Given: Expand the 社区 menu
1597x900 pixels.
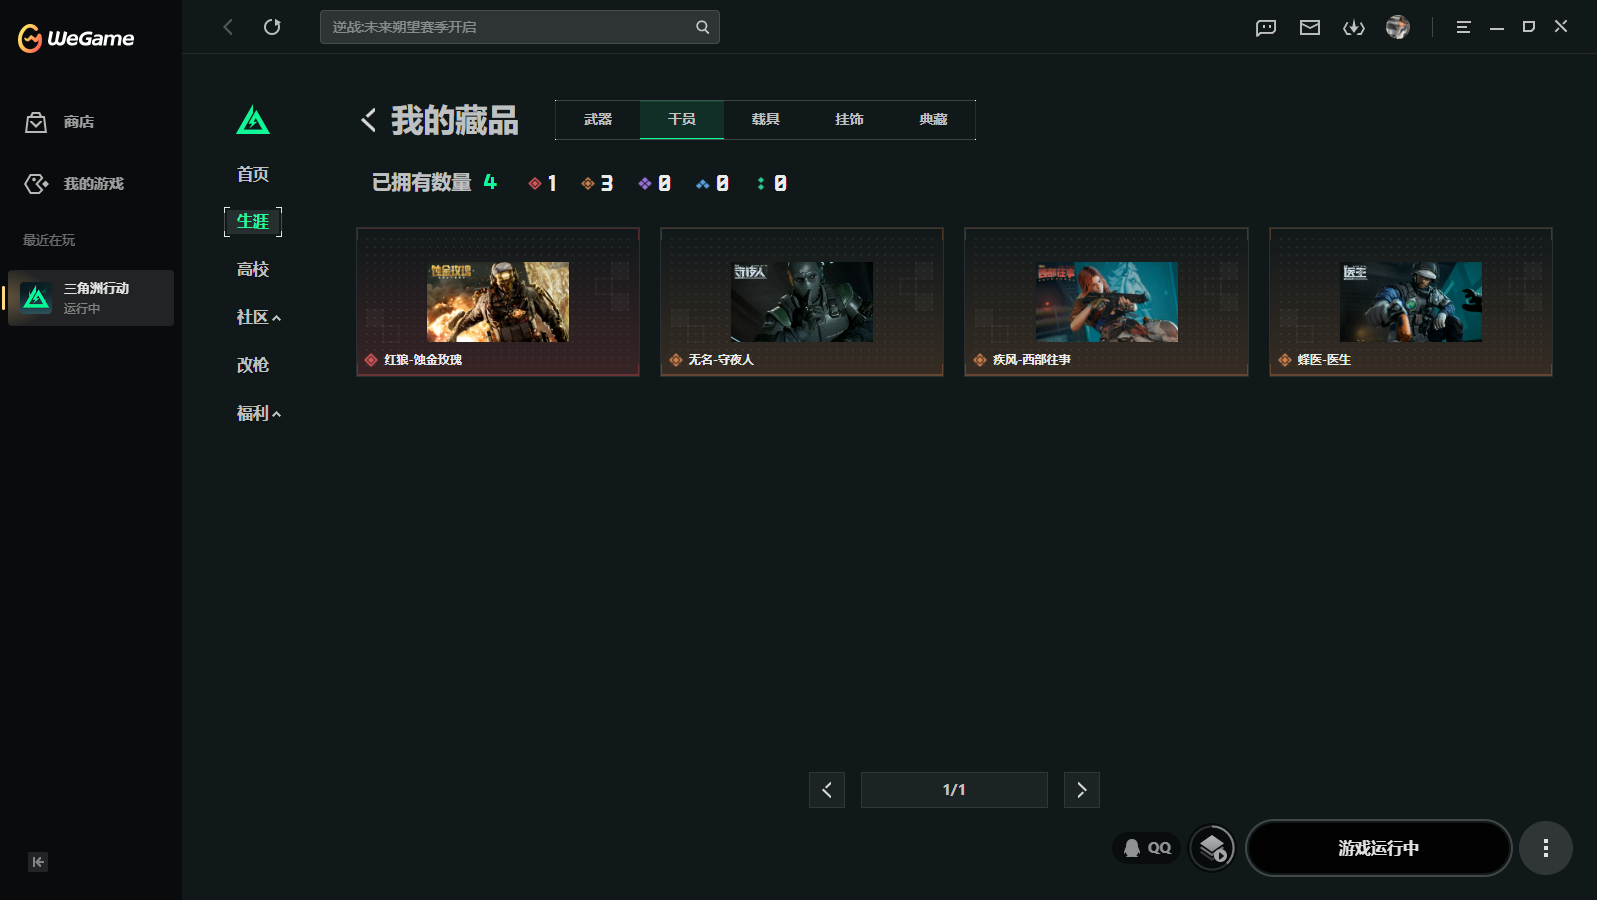Looking at the screenshot, I should click(x=259, y=317).
